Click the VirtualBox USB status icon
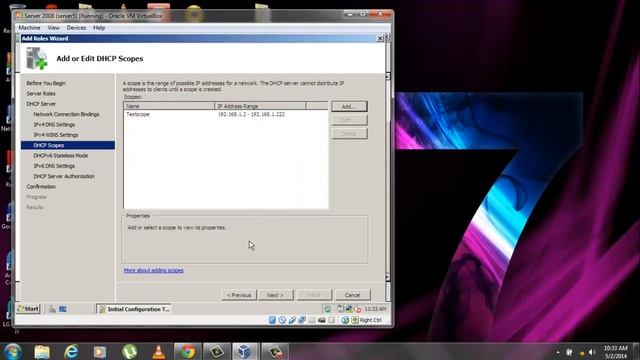 292,320
